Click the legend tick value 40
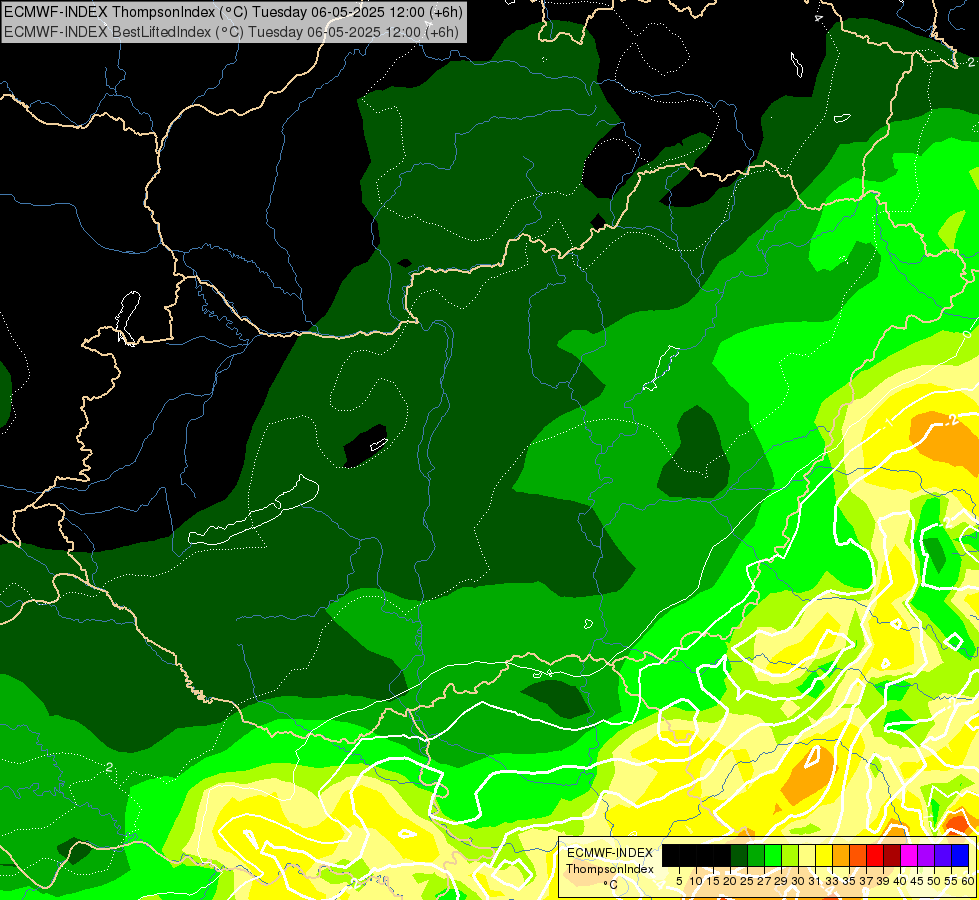Viewport: 979px width, 900px height. click(900, 881)
